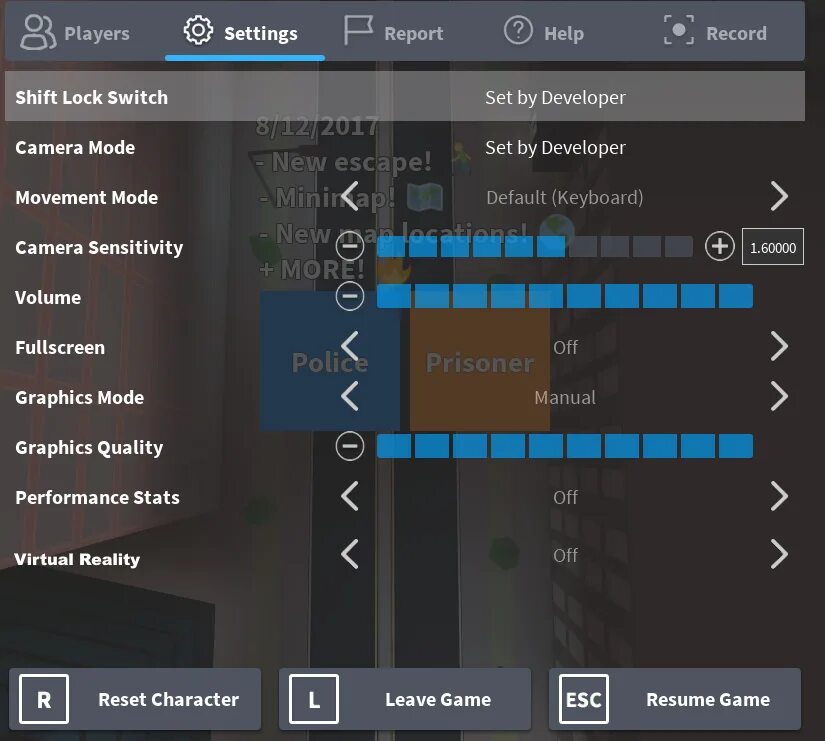Click Camera Mode Set by Developer value
Viewport: 825px width, 741px height.
(555, 147)
